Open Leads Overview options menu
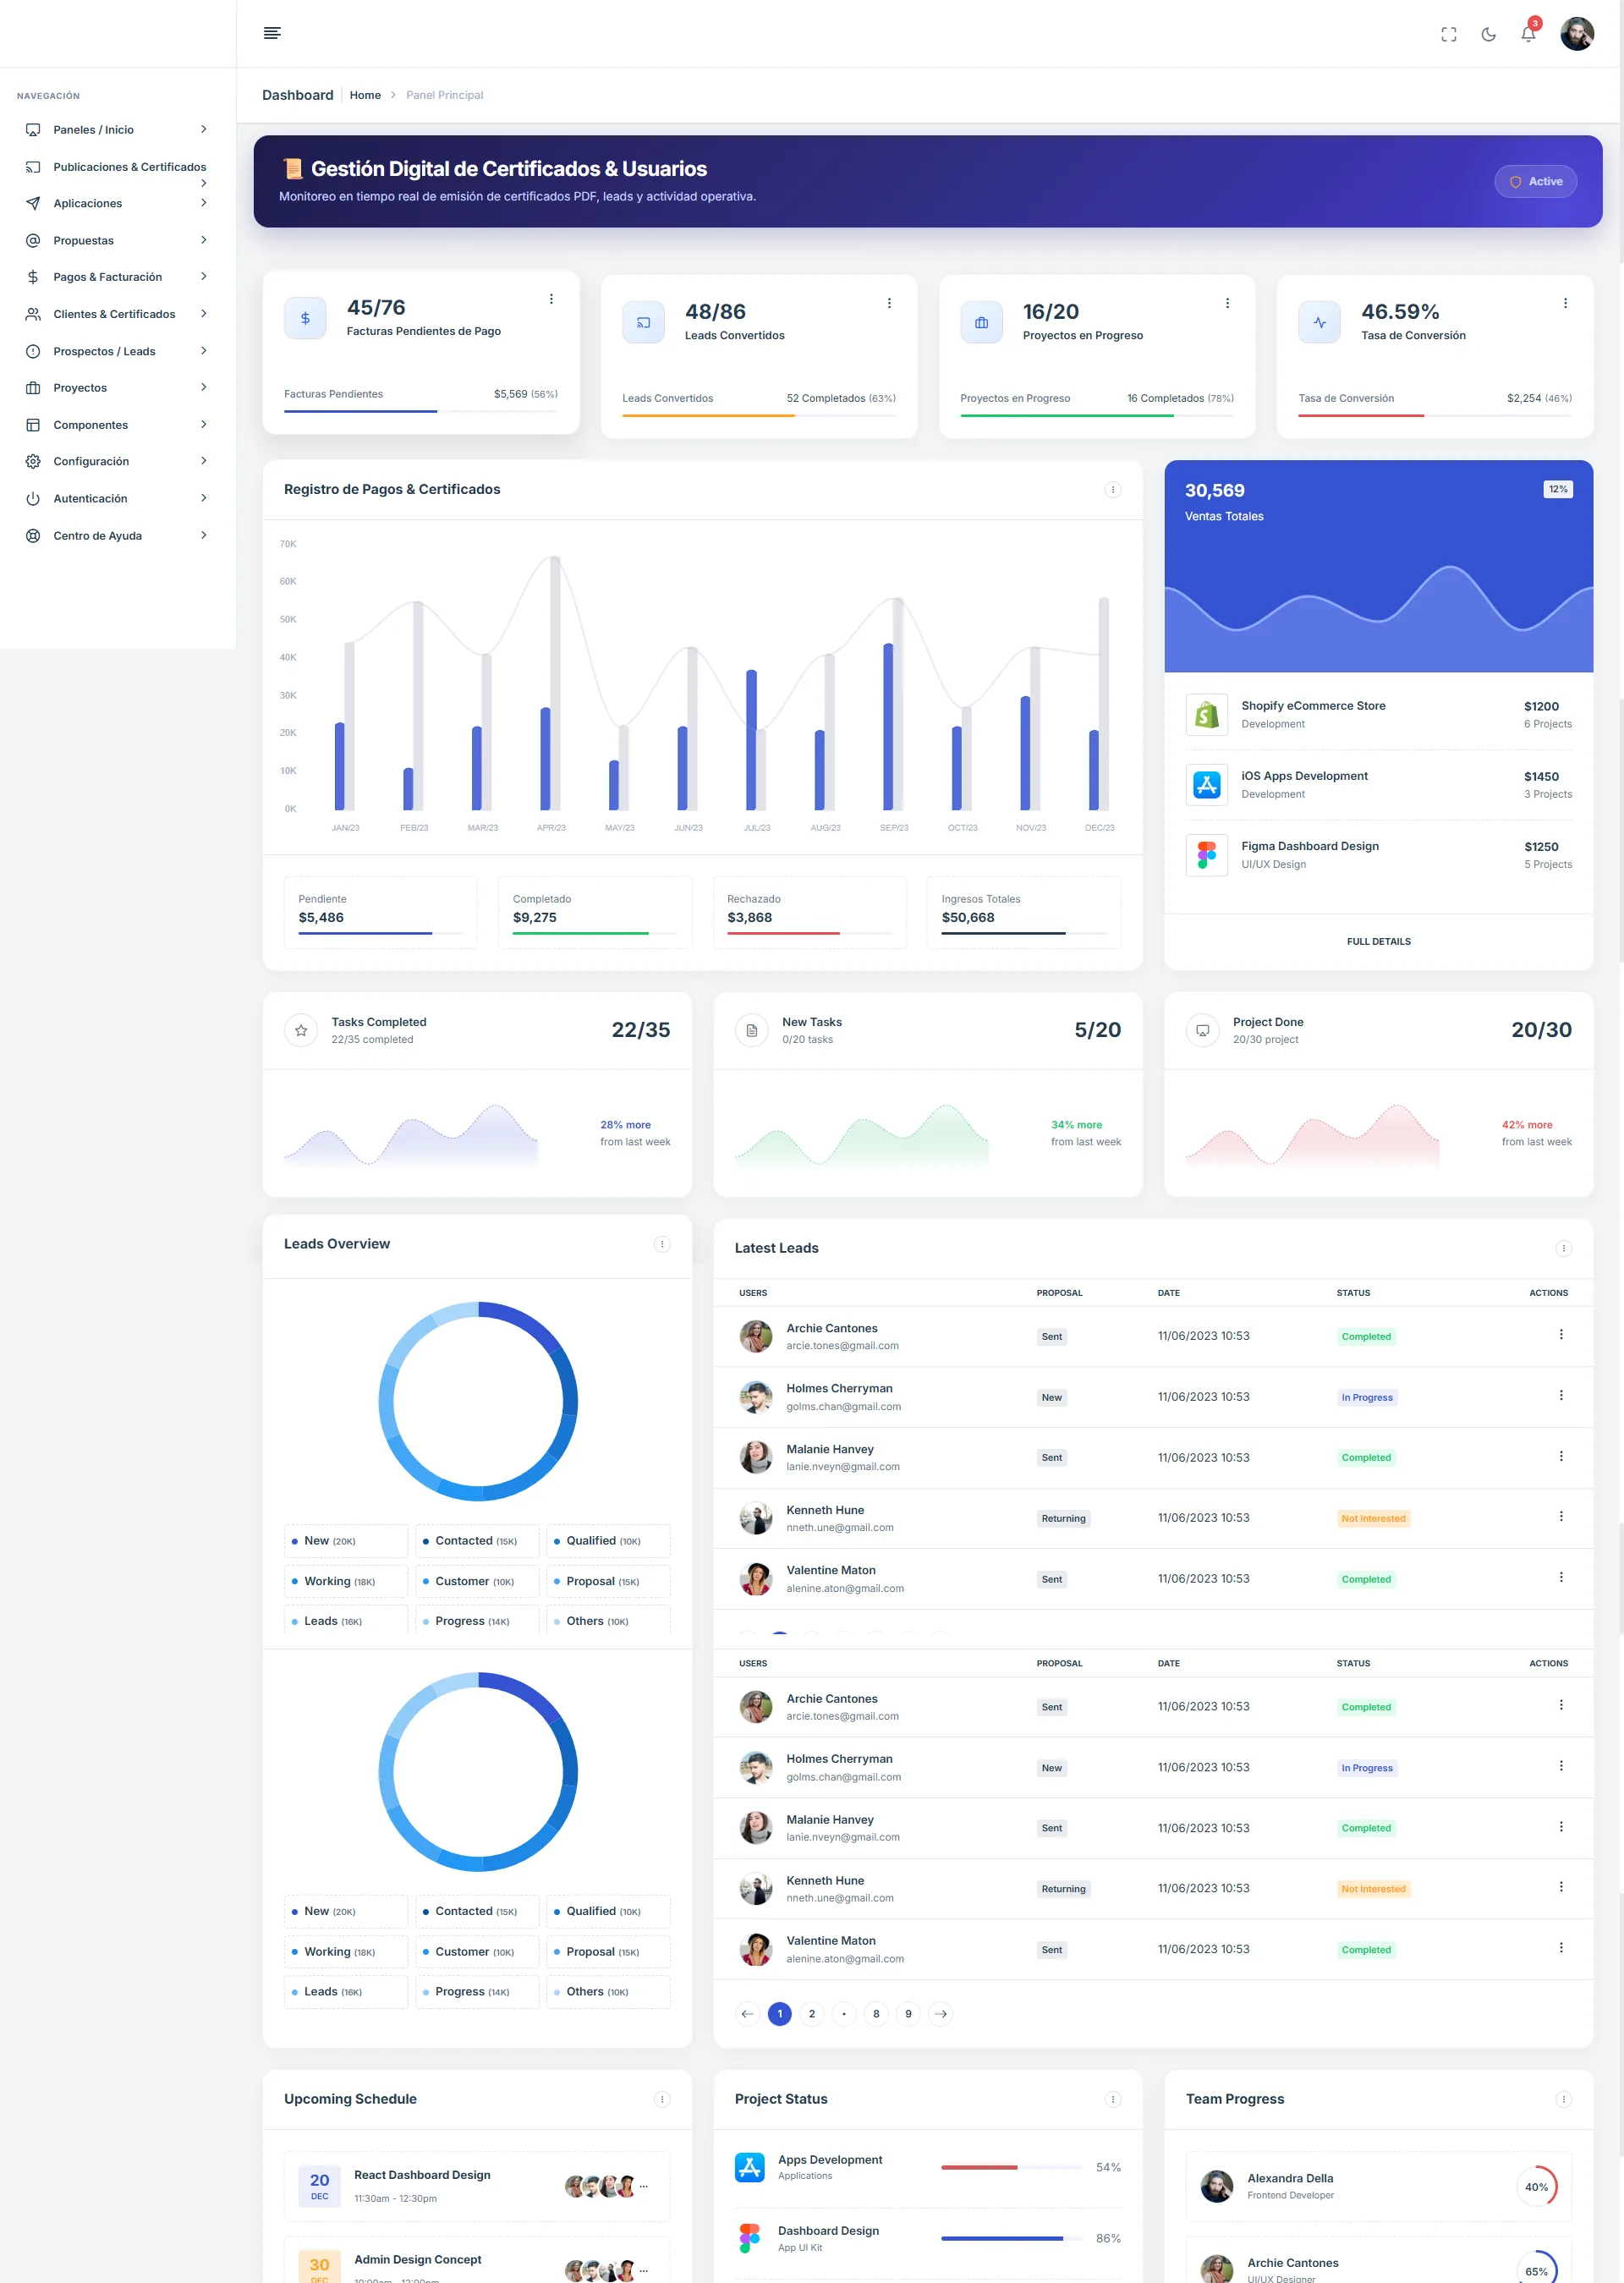Viewport: 1624px width, 2283px height. click(x=662, y=1244)
